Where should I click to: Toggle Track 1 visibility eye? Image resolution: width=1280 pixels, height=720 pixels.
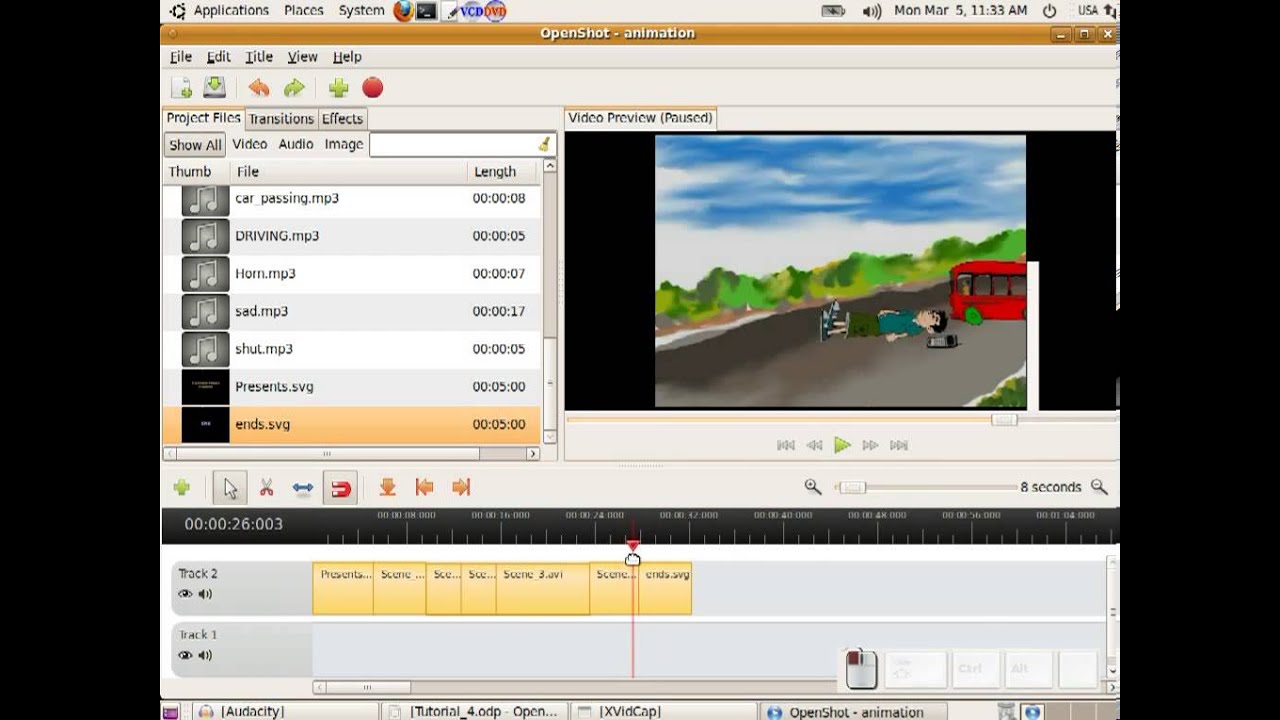pyautogui.click(x=185, y=655)
